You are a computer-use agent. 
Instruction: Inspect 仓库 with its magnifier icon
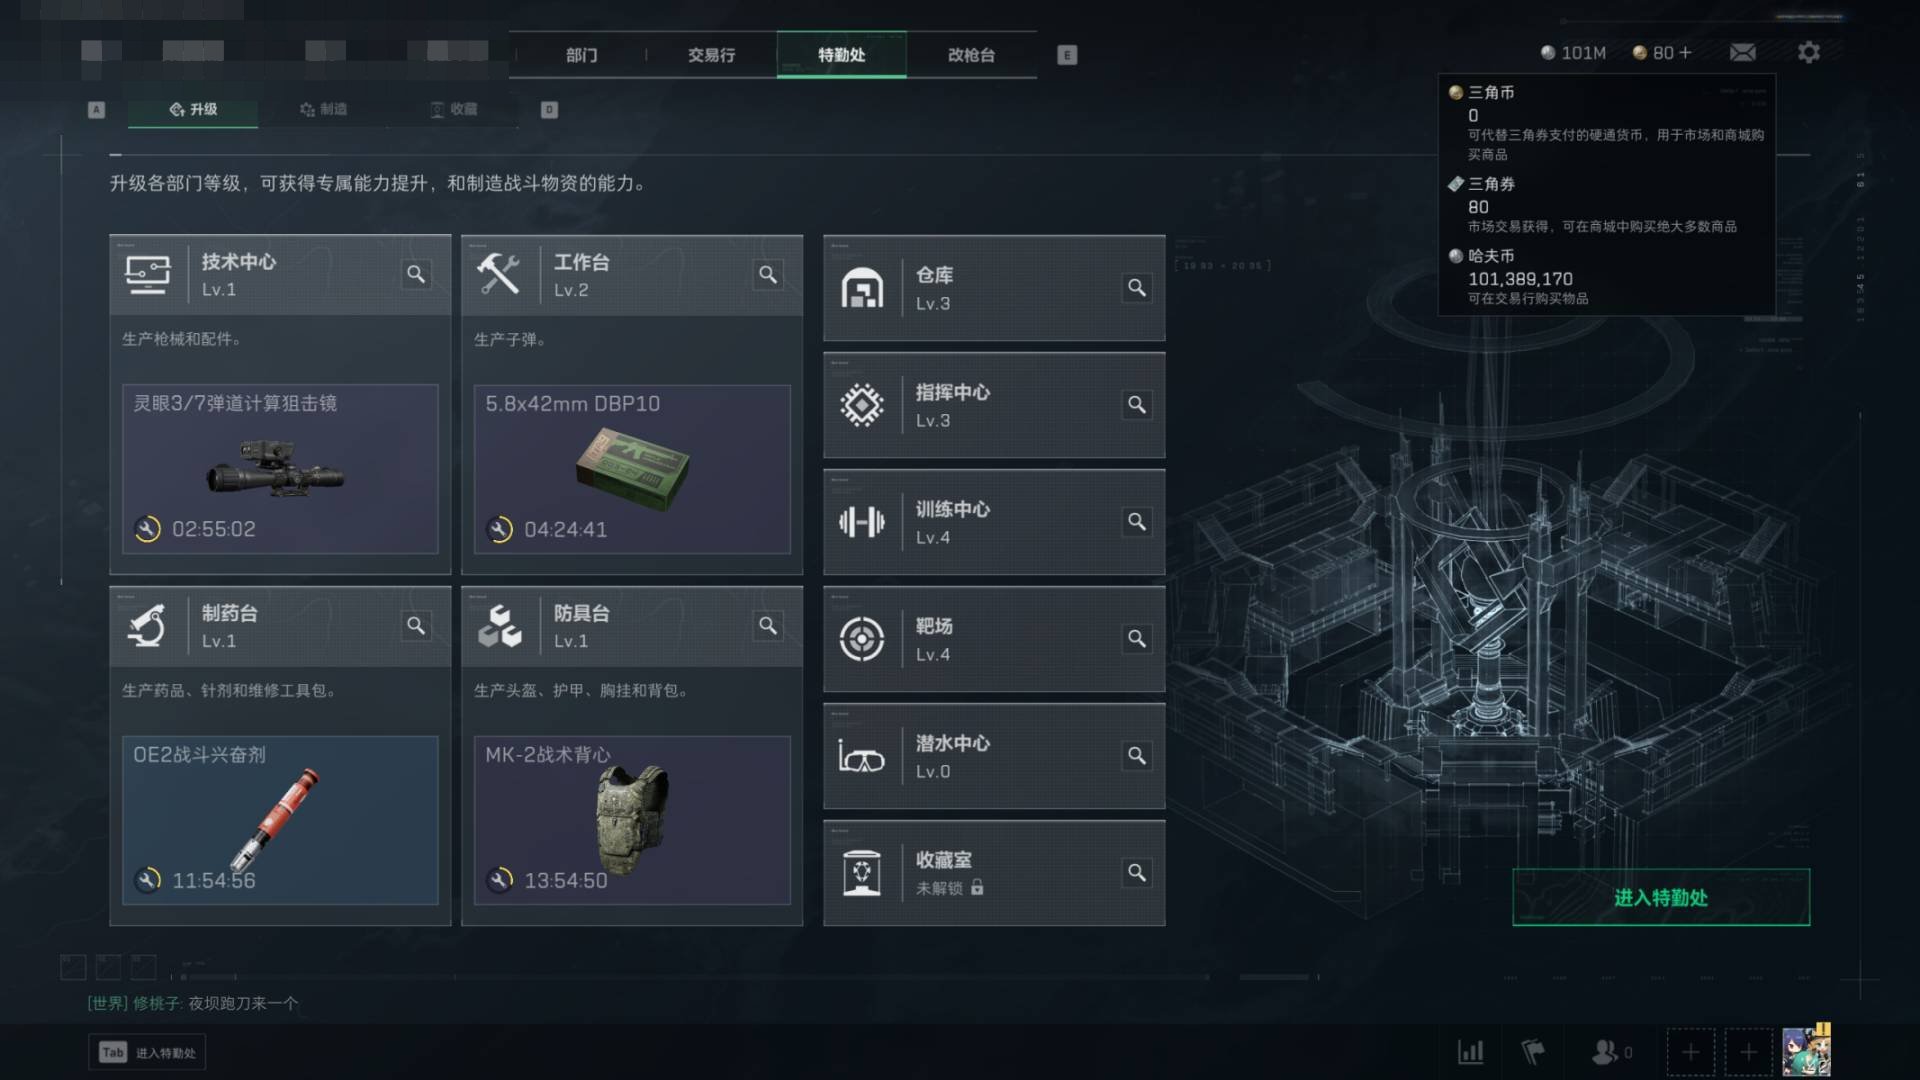tap(1137, 288)
